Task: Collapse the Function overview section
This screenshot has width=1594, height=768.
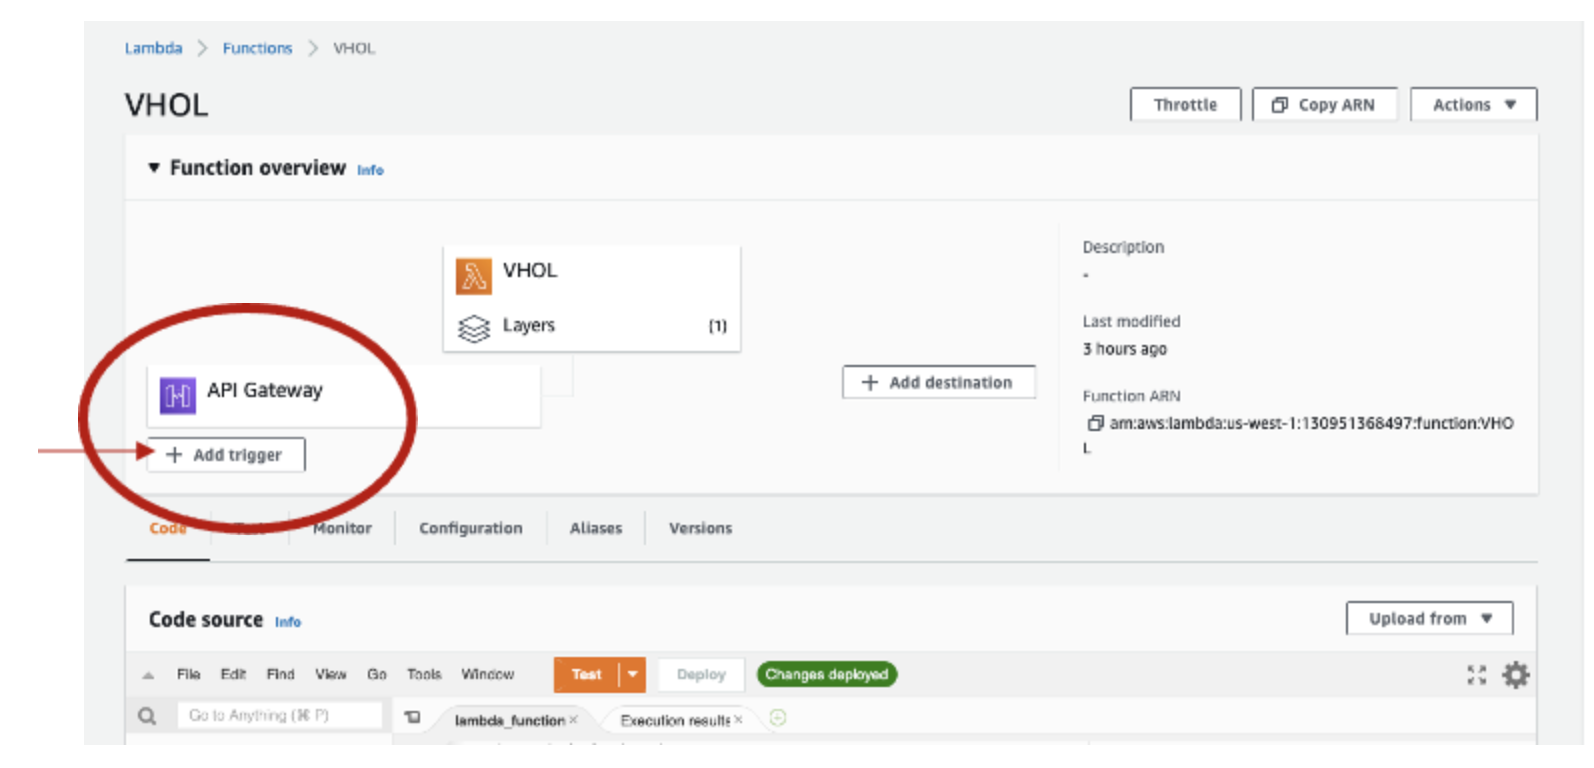Action: 154,168
